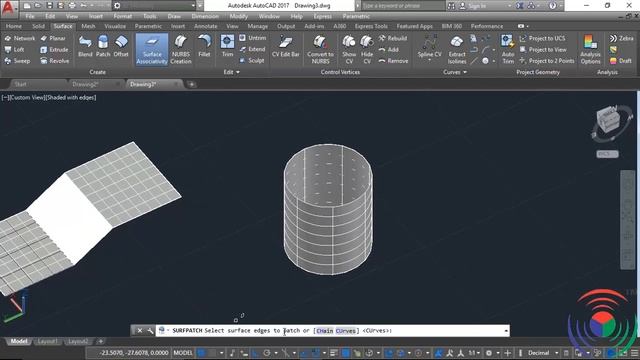The width and height of the screenshot is (640, 360).
Task: Close the command line window
Action: [140, 331]
